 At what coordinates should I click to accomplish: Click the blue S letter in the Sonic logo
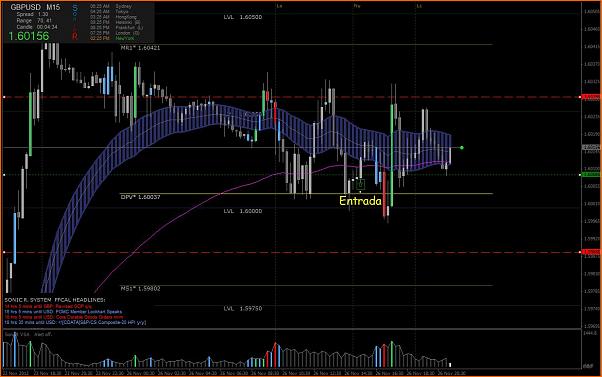pos(75,8)
